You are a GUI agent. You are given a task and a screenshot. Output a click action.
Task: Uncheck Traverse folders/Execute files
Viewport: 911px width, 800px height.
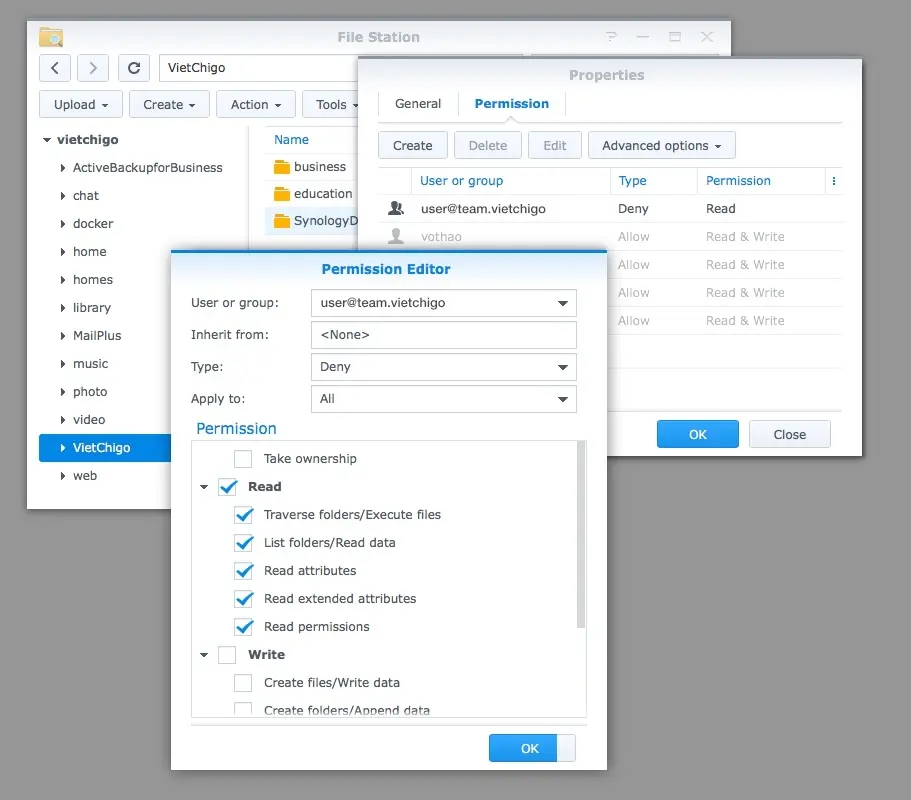(x=243, y=515)
